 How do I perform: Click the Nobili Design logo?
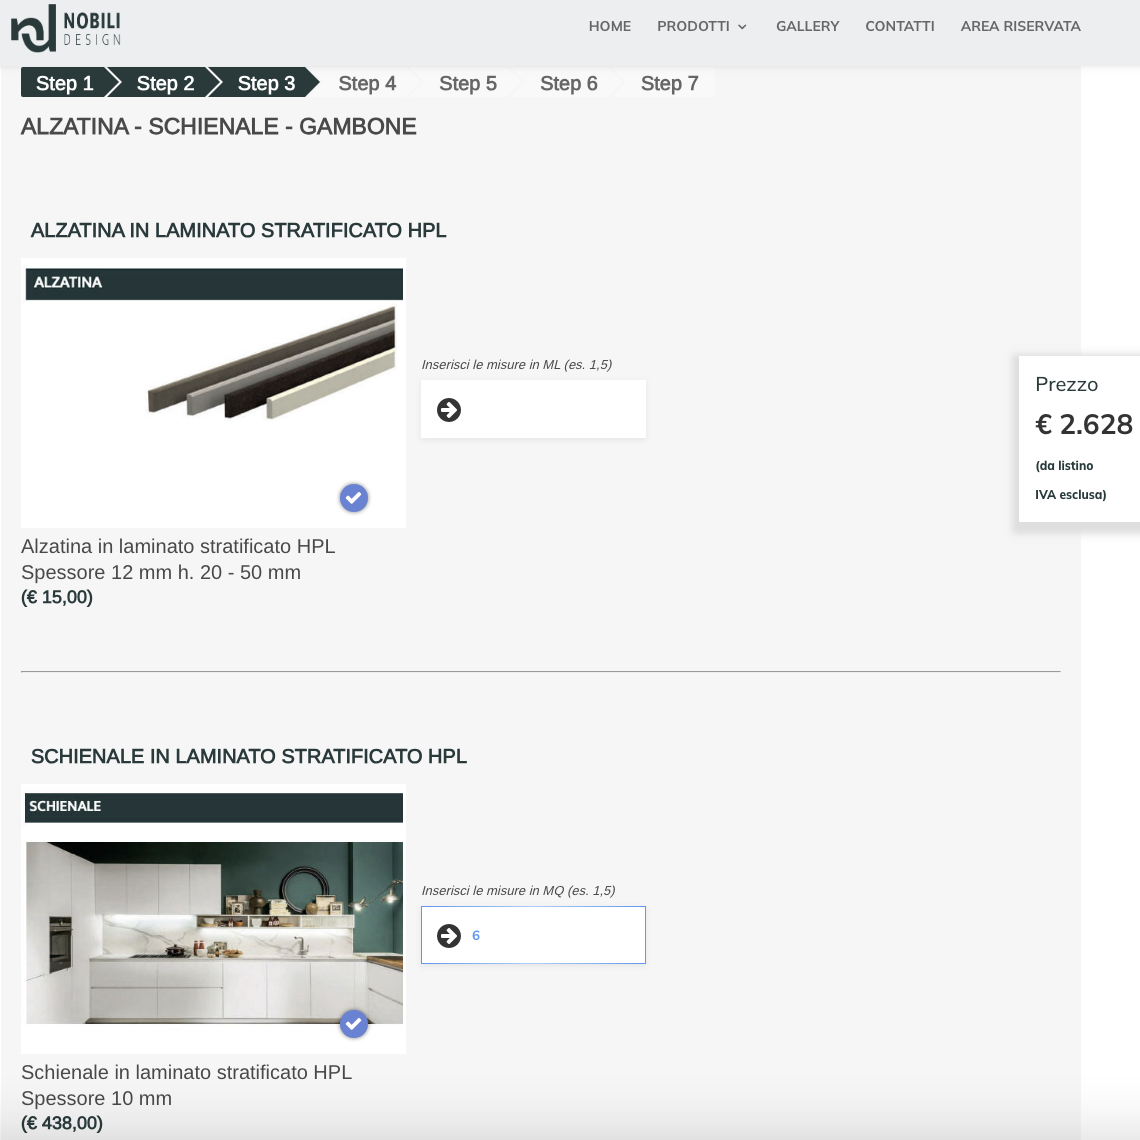pyautogui.click(x=66, y=28)
